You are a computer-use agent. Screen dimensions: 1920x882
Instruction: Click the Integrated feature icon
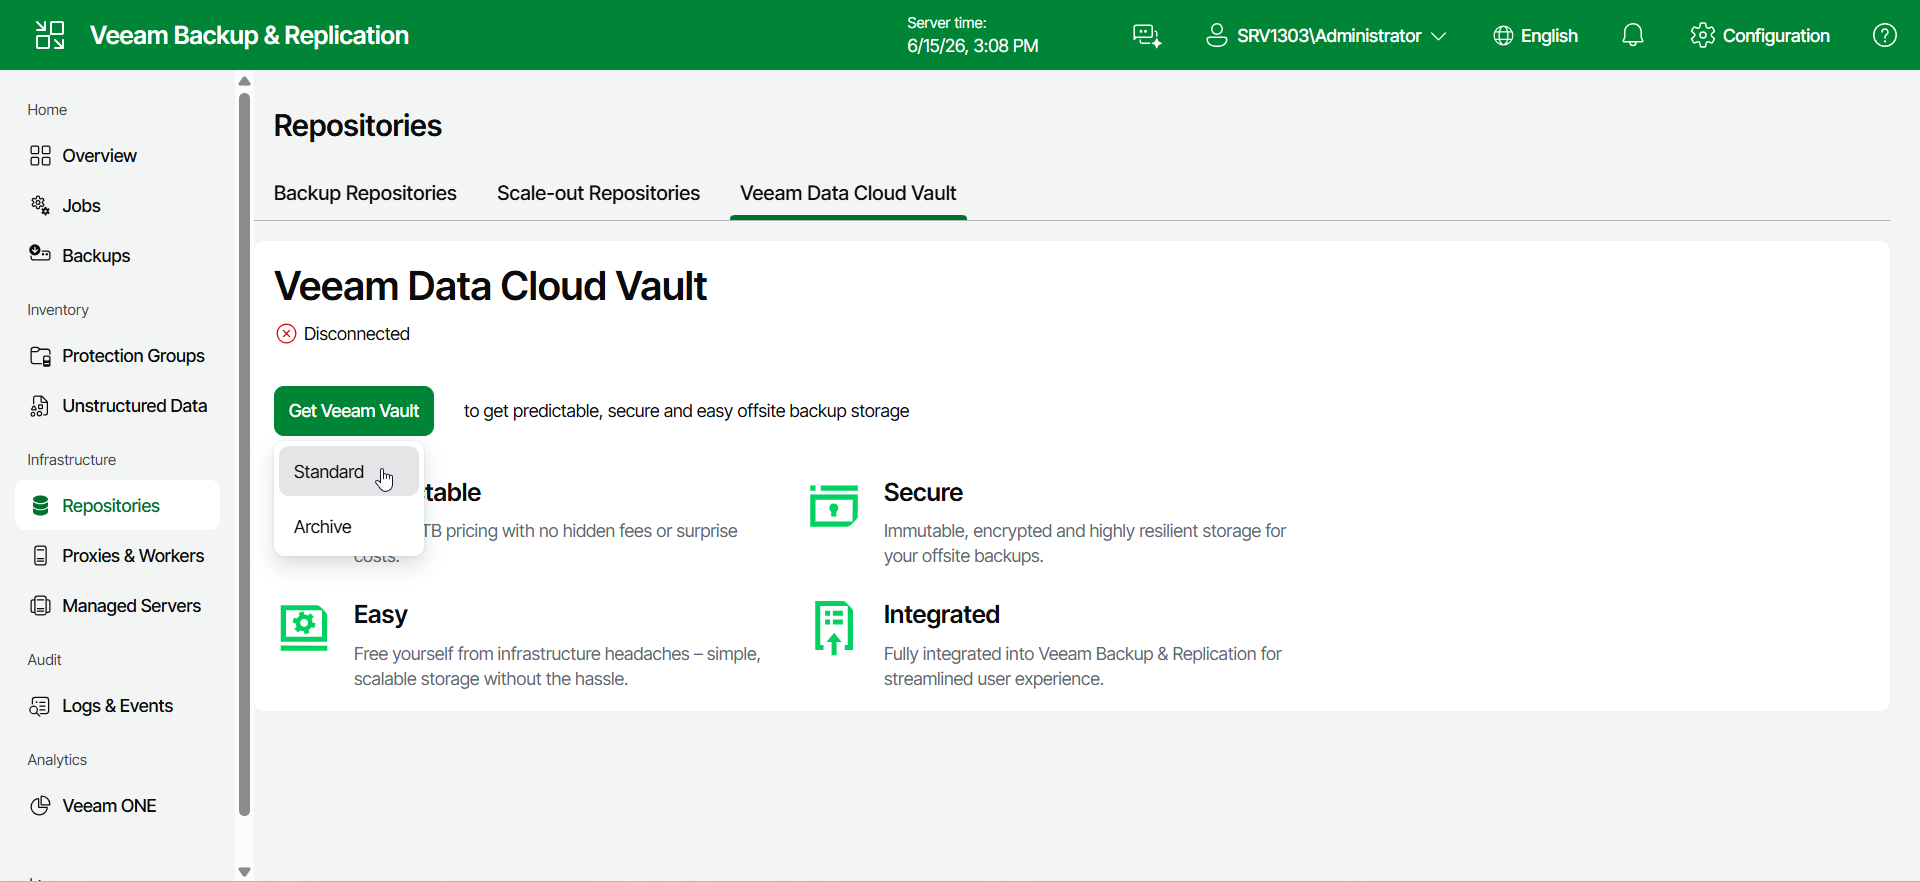click(834, 628)
